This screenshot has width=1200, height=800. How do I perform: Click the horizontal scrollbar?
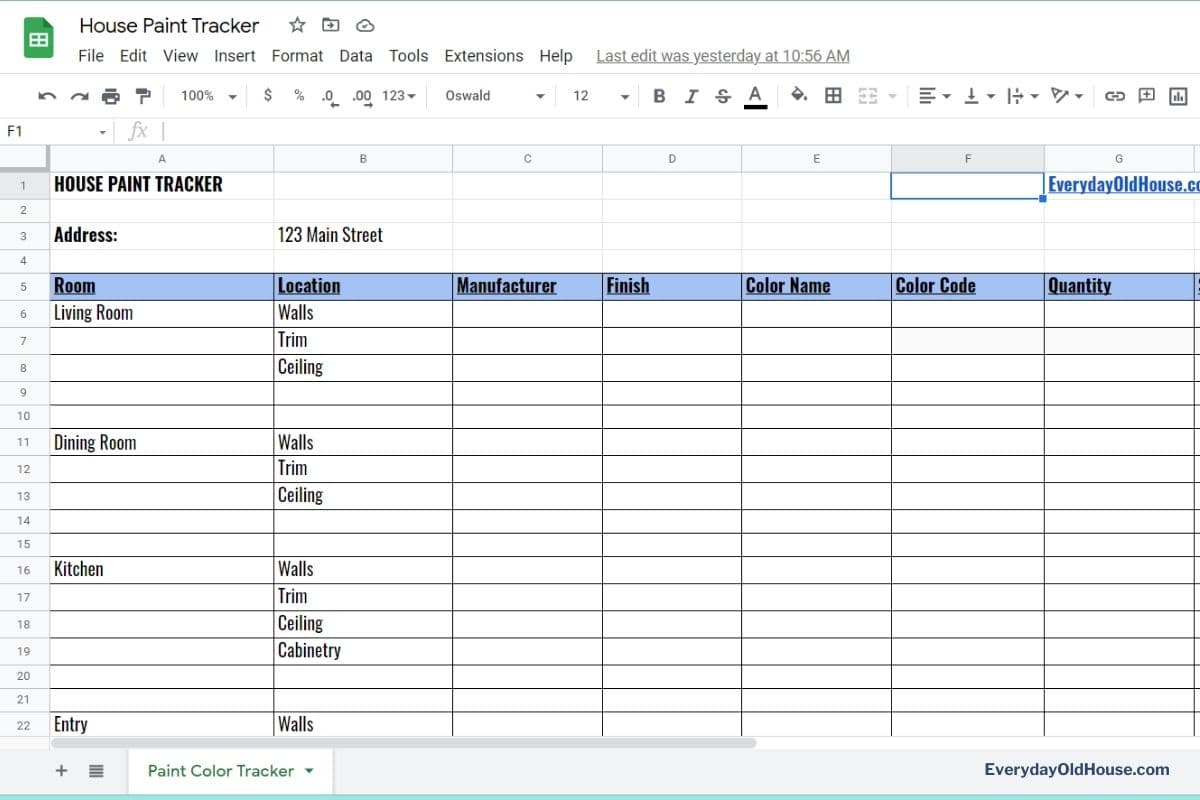[x=404, y=742]
